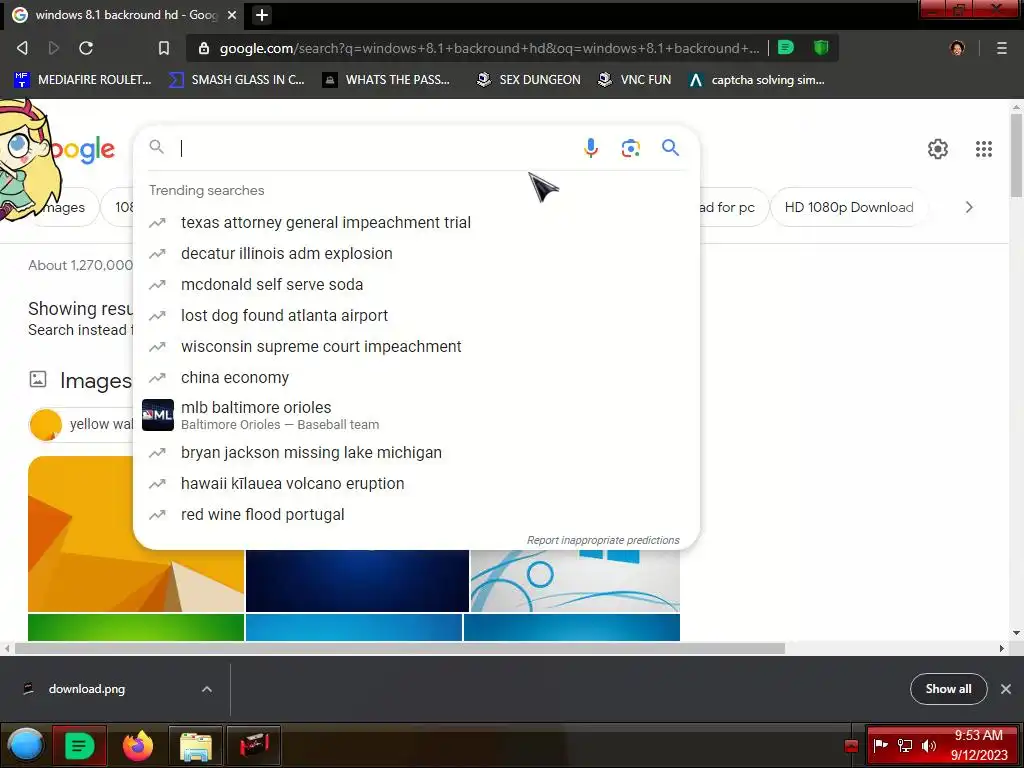1024x768 pixels.
Task: Open Google settings gear
Action: tap(938, 149)
